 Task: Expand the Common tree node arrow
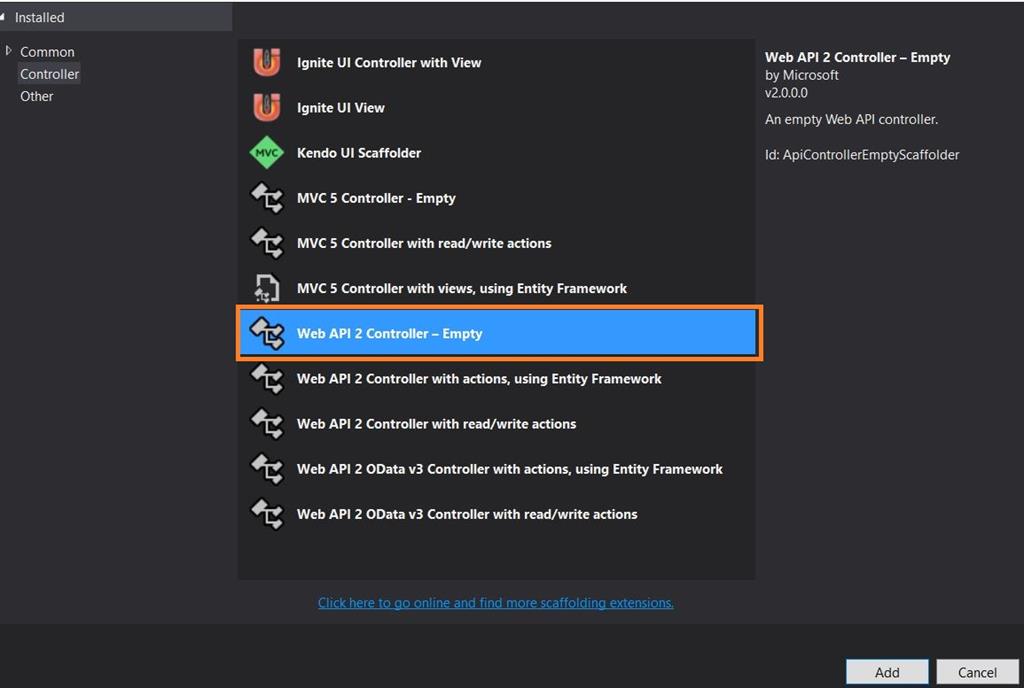tap(8, 50)
